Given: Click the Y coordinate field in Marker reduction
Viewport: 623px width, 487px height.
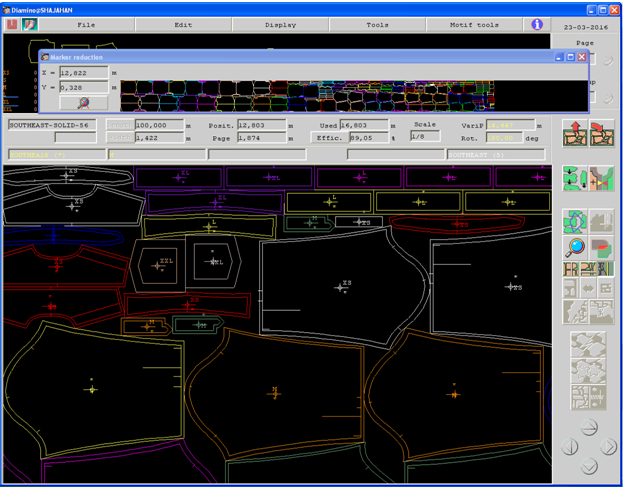Looking at the screenshot, I should [x=83, y=88].
